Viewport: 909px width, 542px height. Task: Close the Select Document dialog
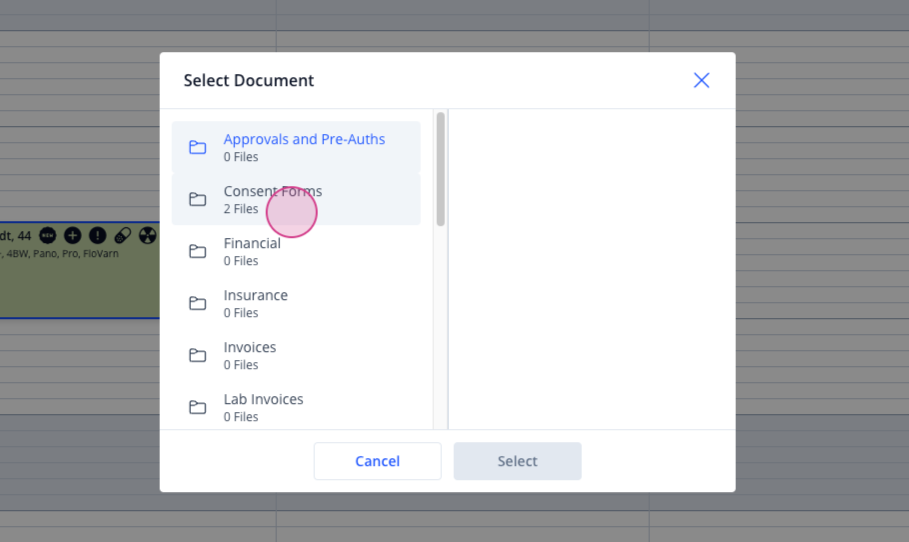(701, 80)
